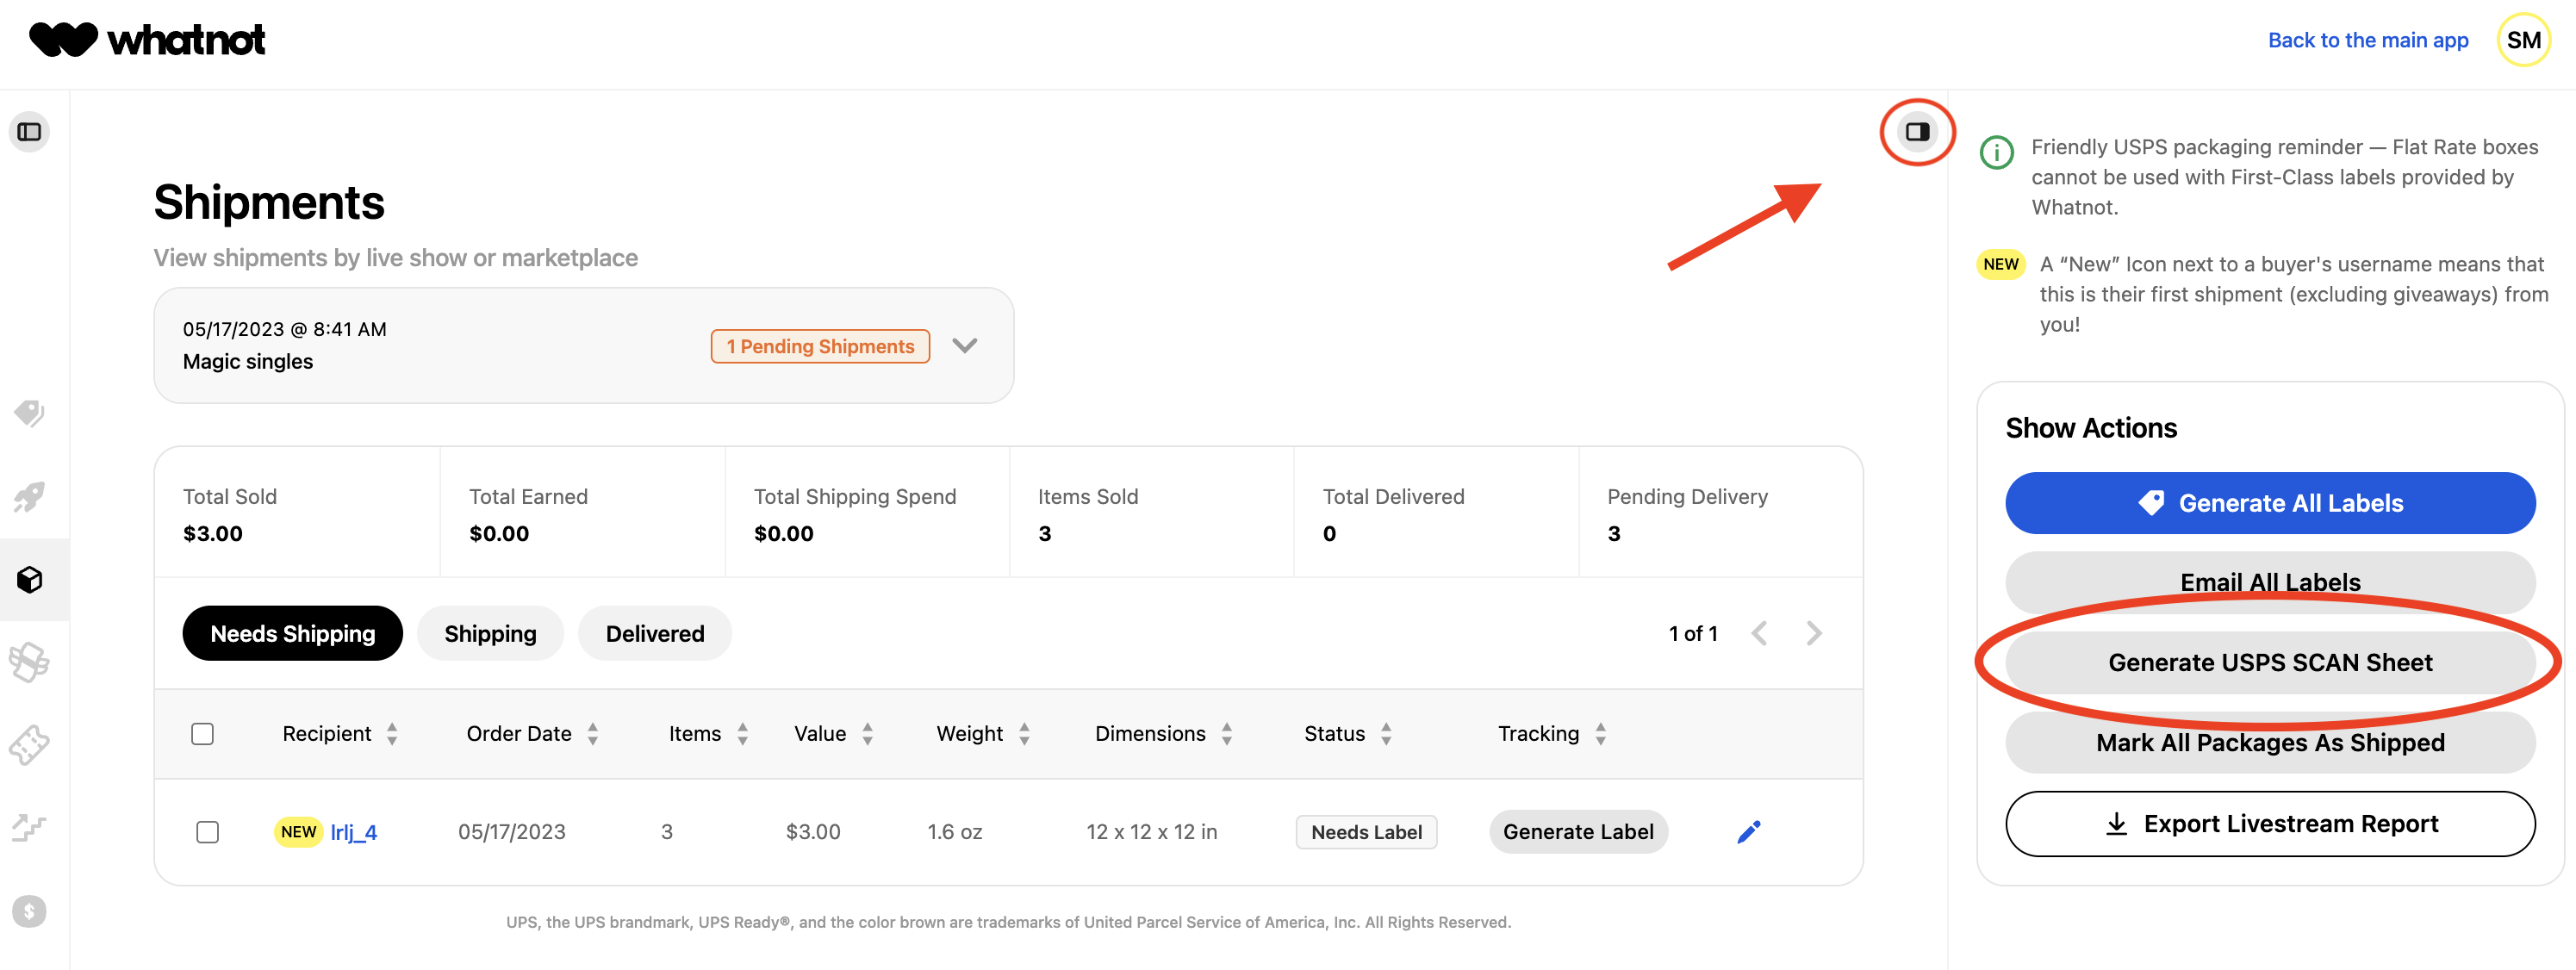Switch to the Delivered tab
Viewport: 2576px width, 970px height.
coord(654,633)
